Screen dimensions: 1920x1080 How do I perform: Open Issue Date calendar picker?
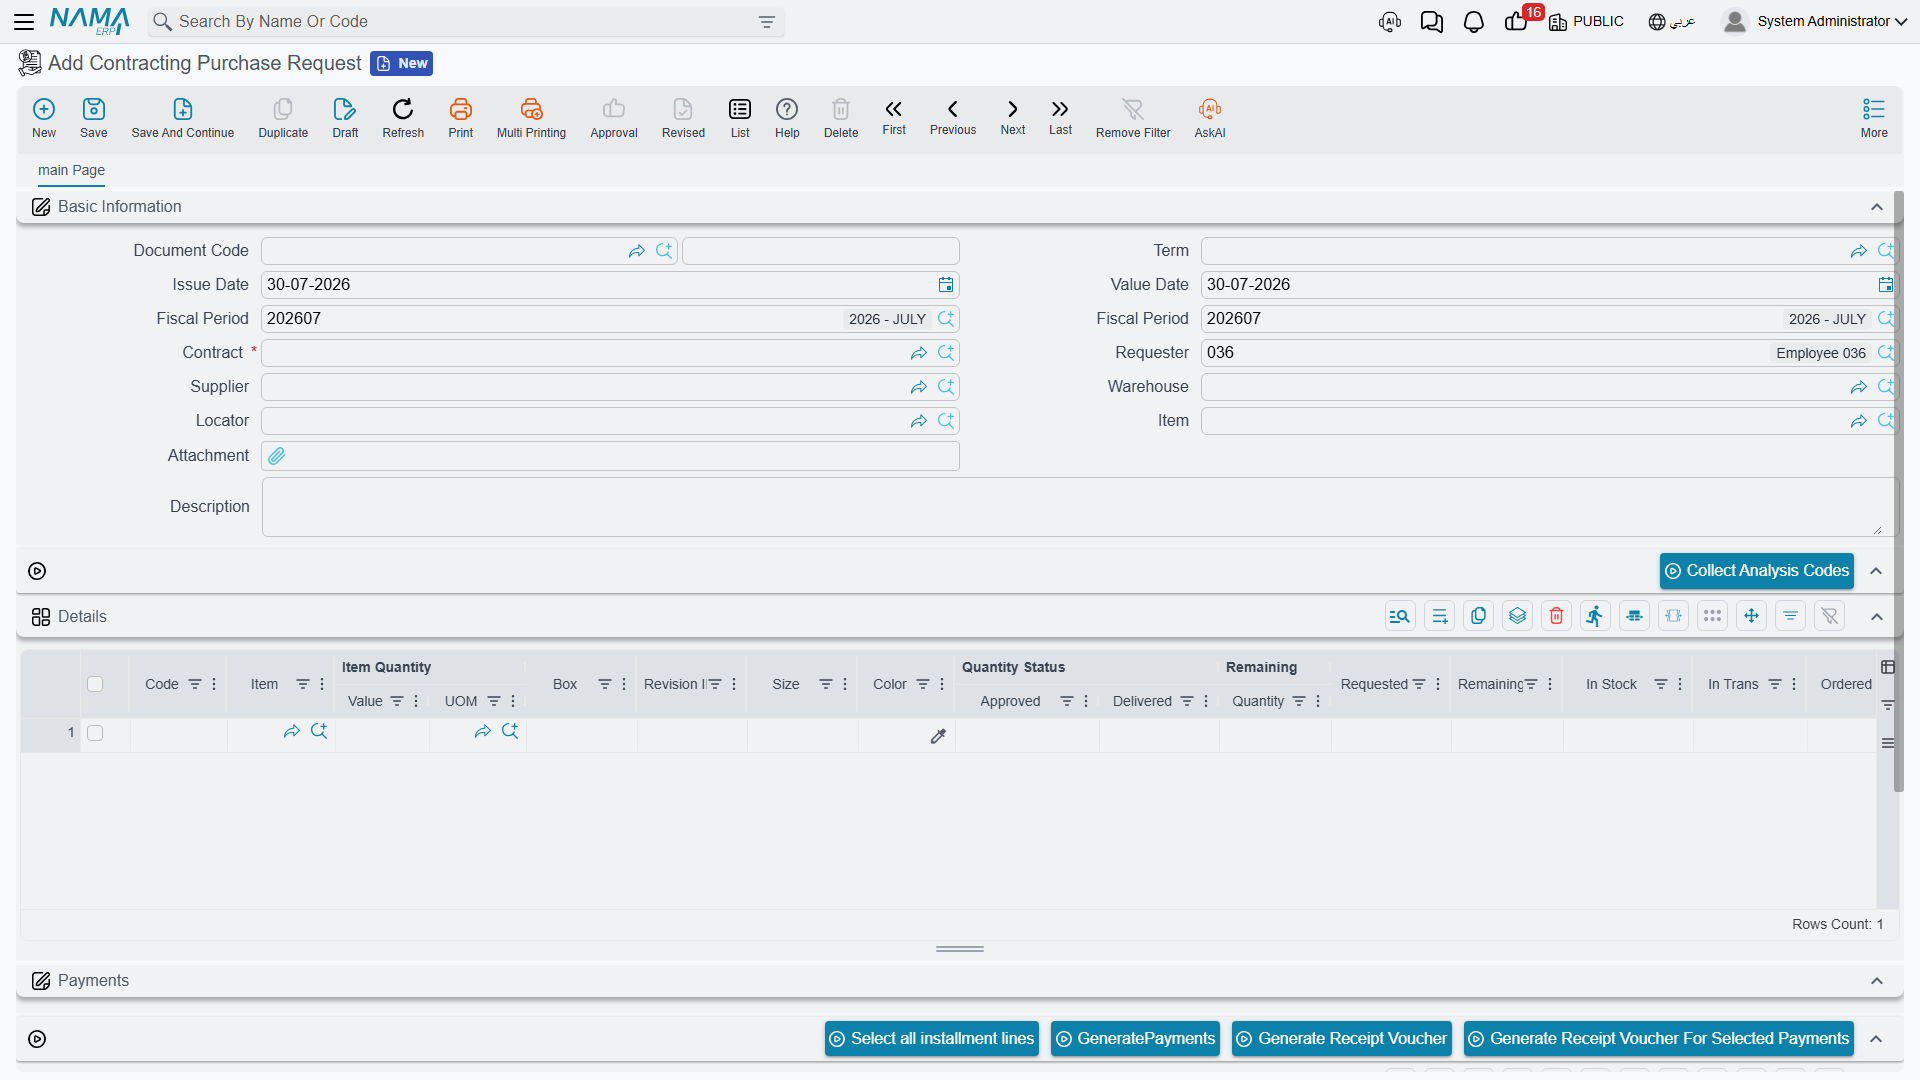[x=946, y=285]
